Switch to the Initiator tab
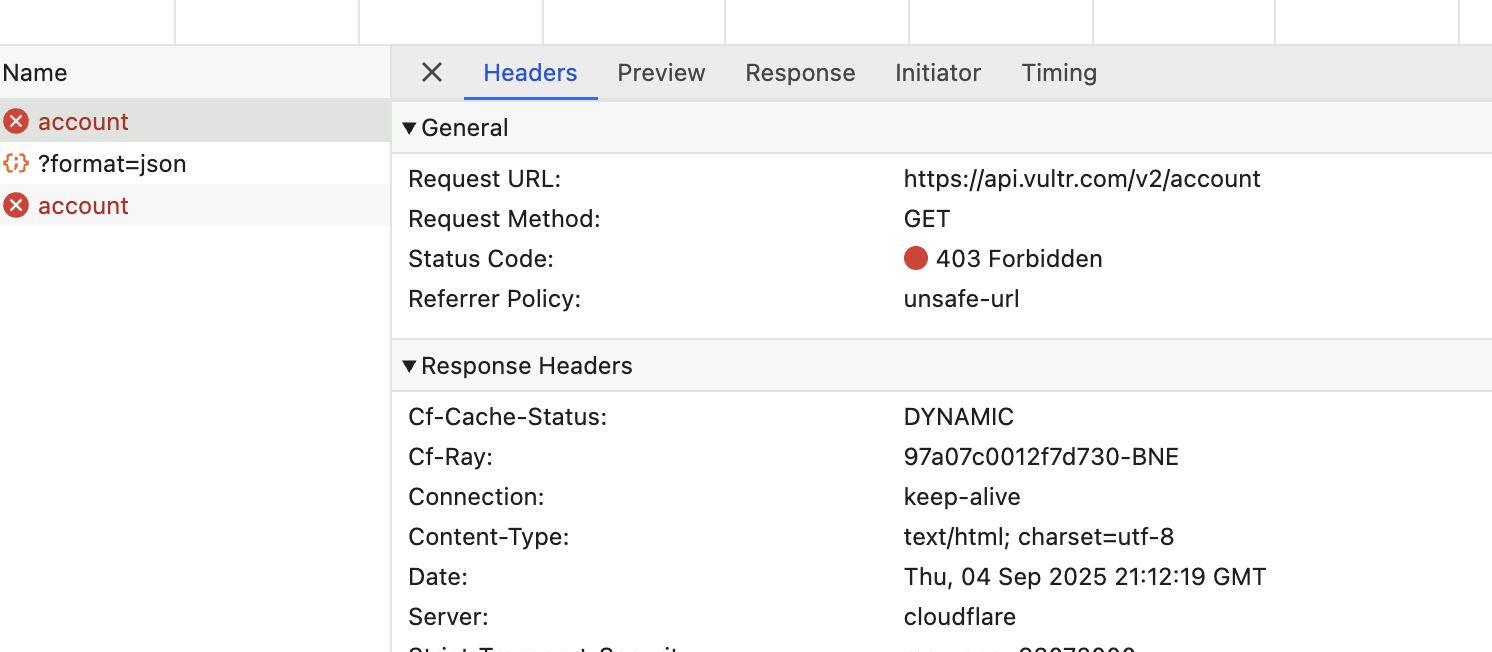The height and width of the screenshot is (652, 1492). click(x=937, y=73)
